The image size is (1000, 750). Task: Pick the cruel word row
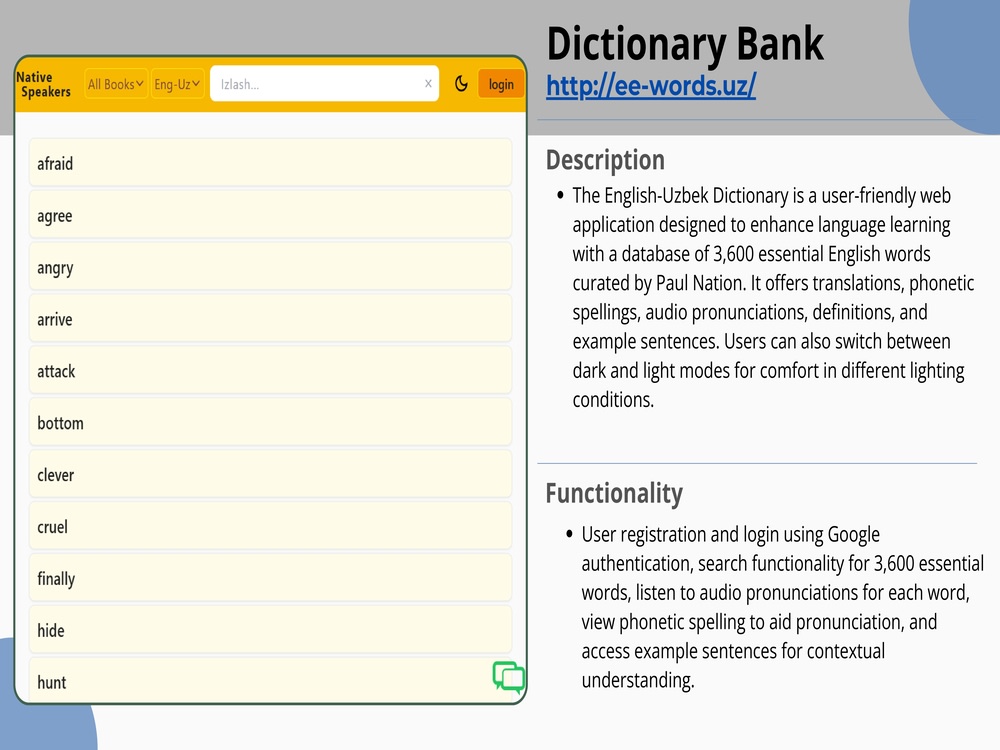(270, 526)
